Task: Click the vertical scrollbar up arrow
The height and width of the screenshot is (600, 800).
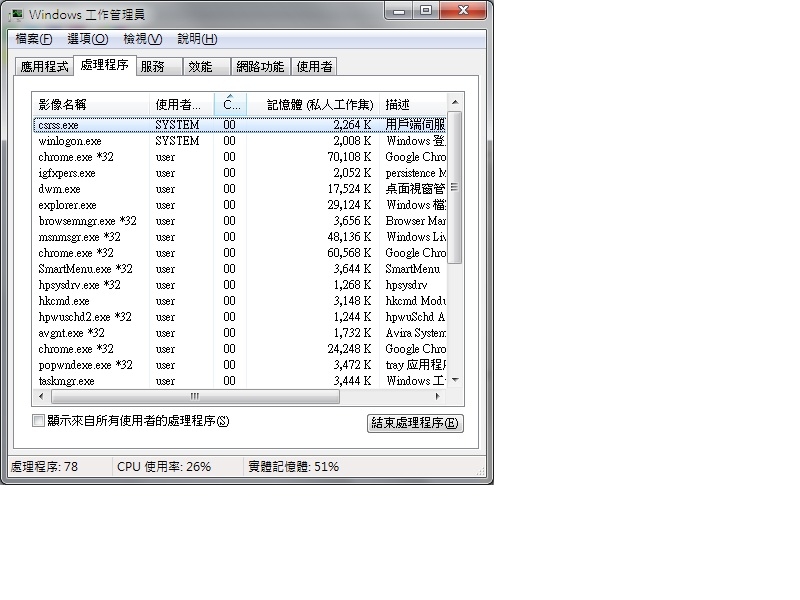Action: 455,103
